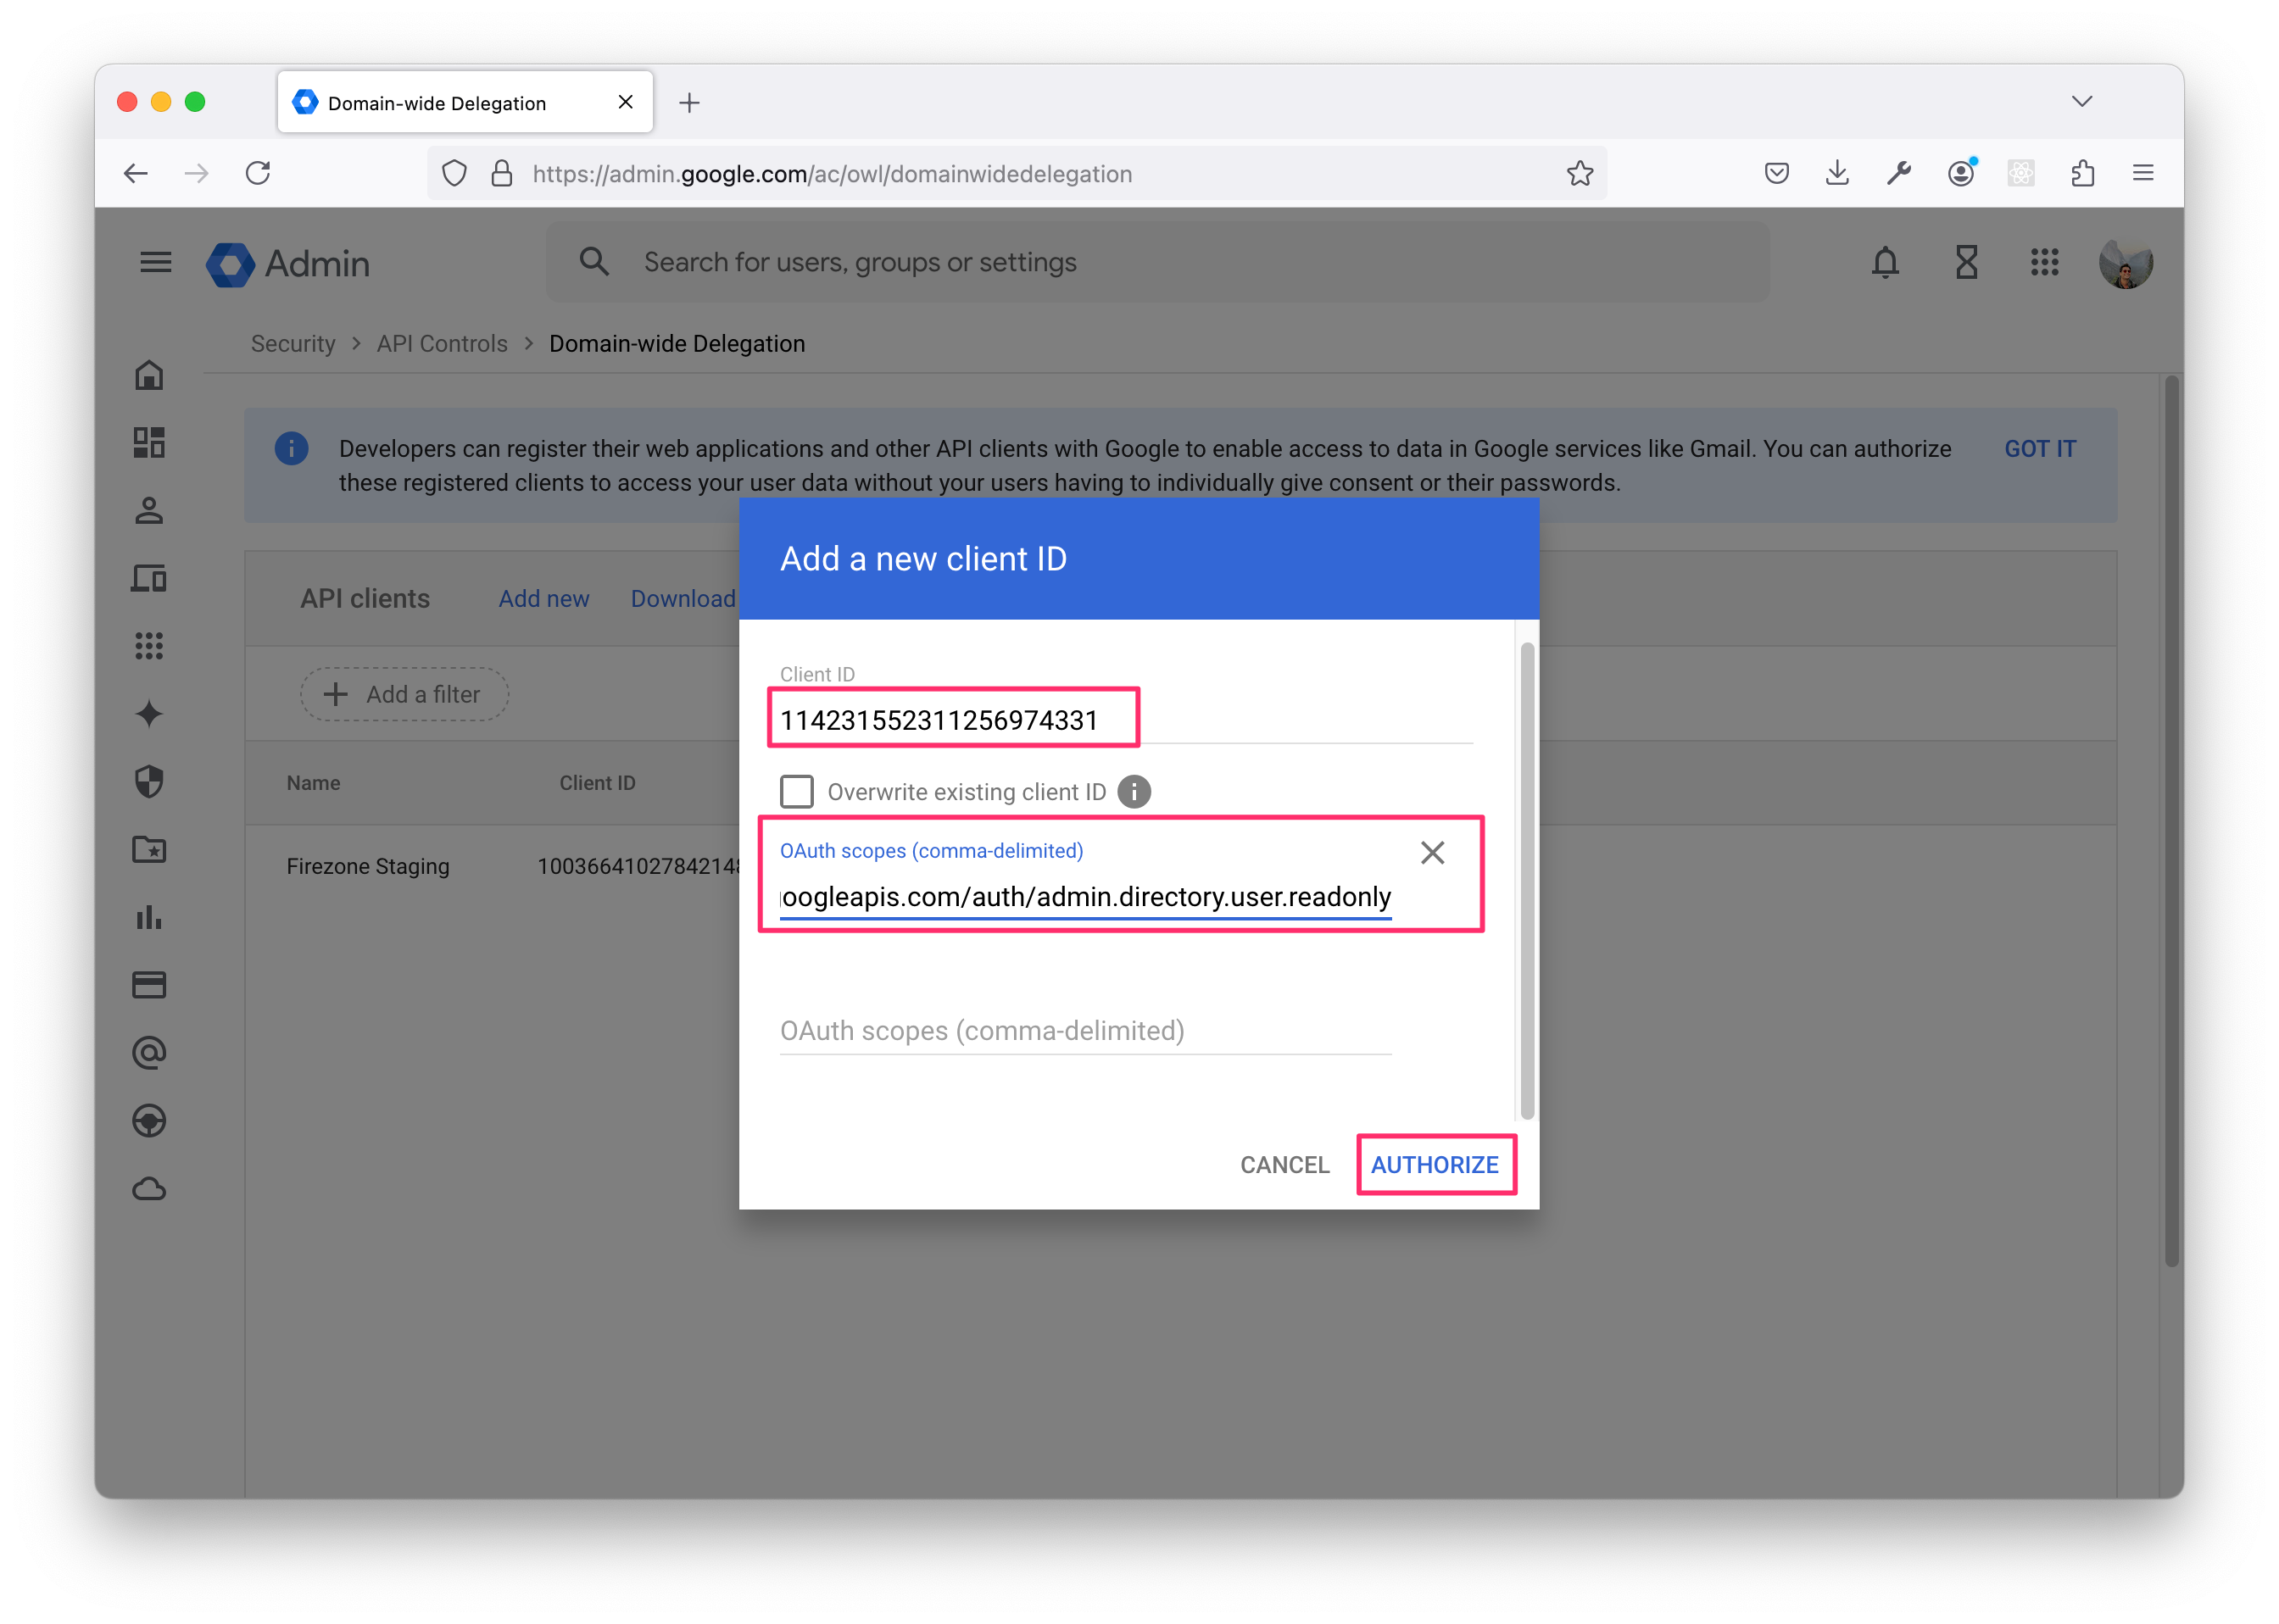Screen dimensions: 2279x1624
Task: Open the Home icon in sidebar
Action: click(149, 375)
